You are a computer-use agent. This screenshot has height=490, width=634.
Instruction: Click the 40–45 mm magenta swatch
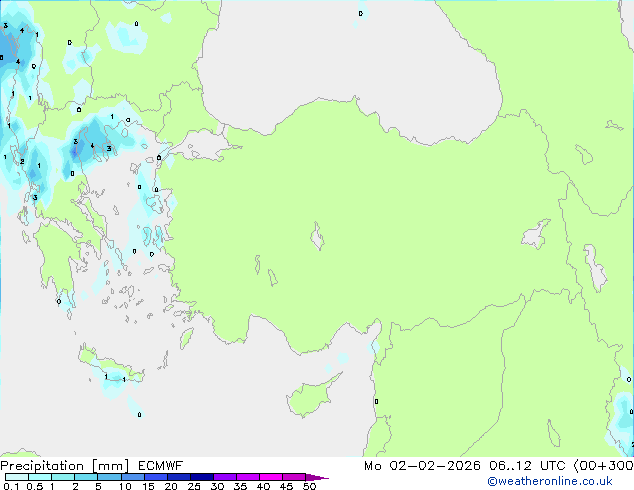click(271, 477)
